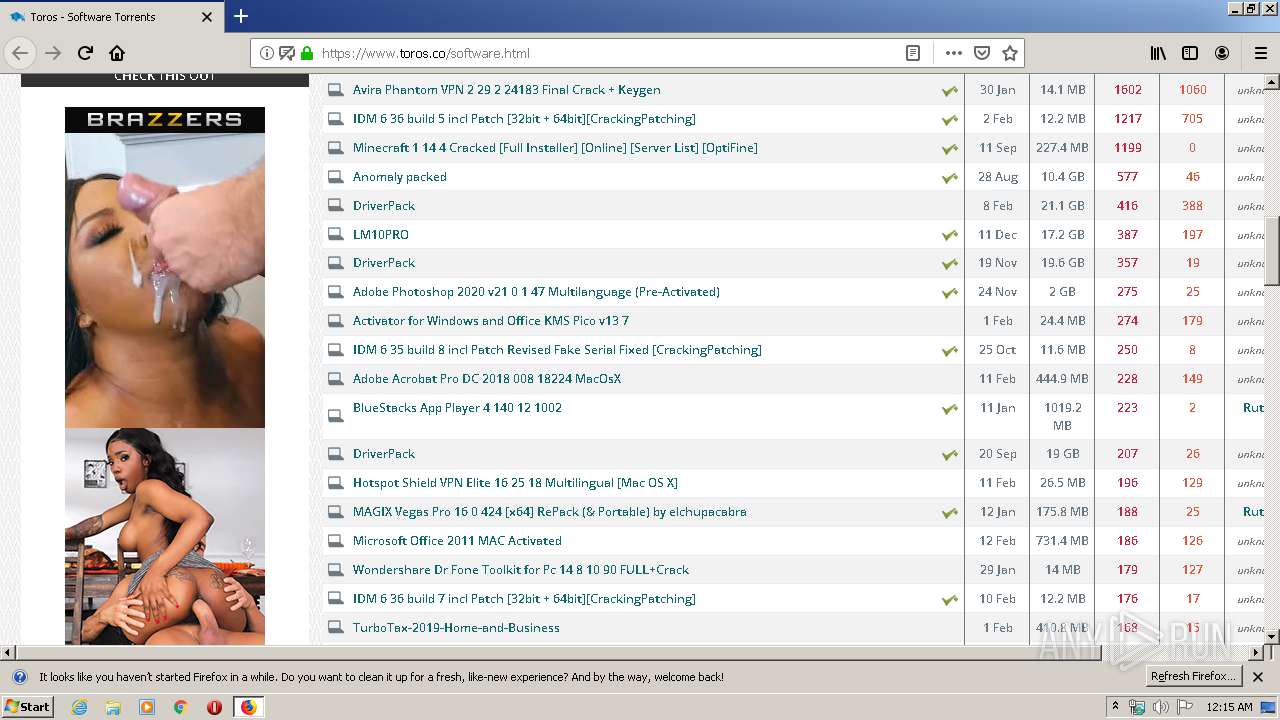Image resolution: width=1280 pixels, height=720 pixels.
Task: Launch Windows Media Player from the taskbar
Action: pos(147,707)
